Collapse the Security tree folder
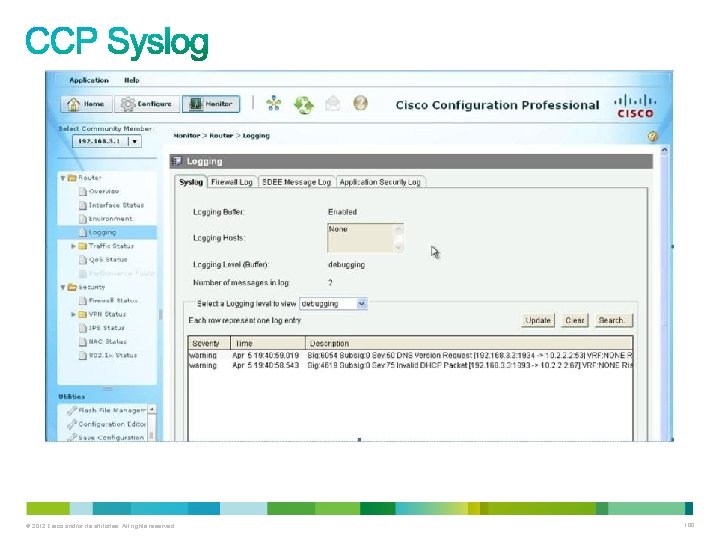The image size is (720, 540). 63,287
